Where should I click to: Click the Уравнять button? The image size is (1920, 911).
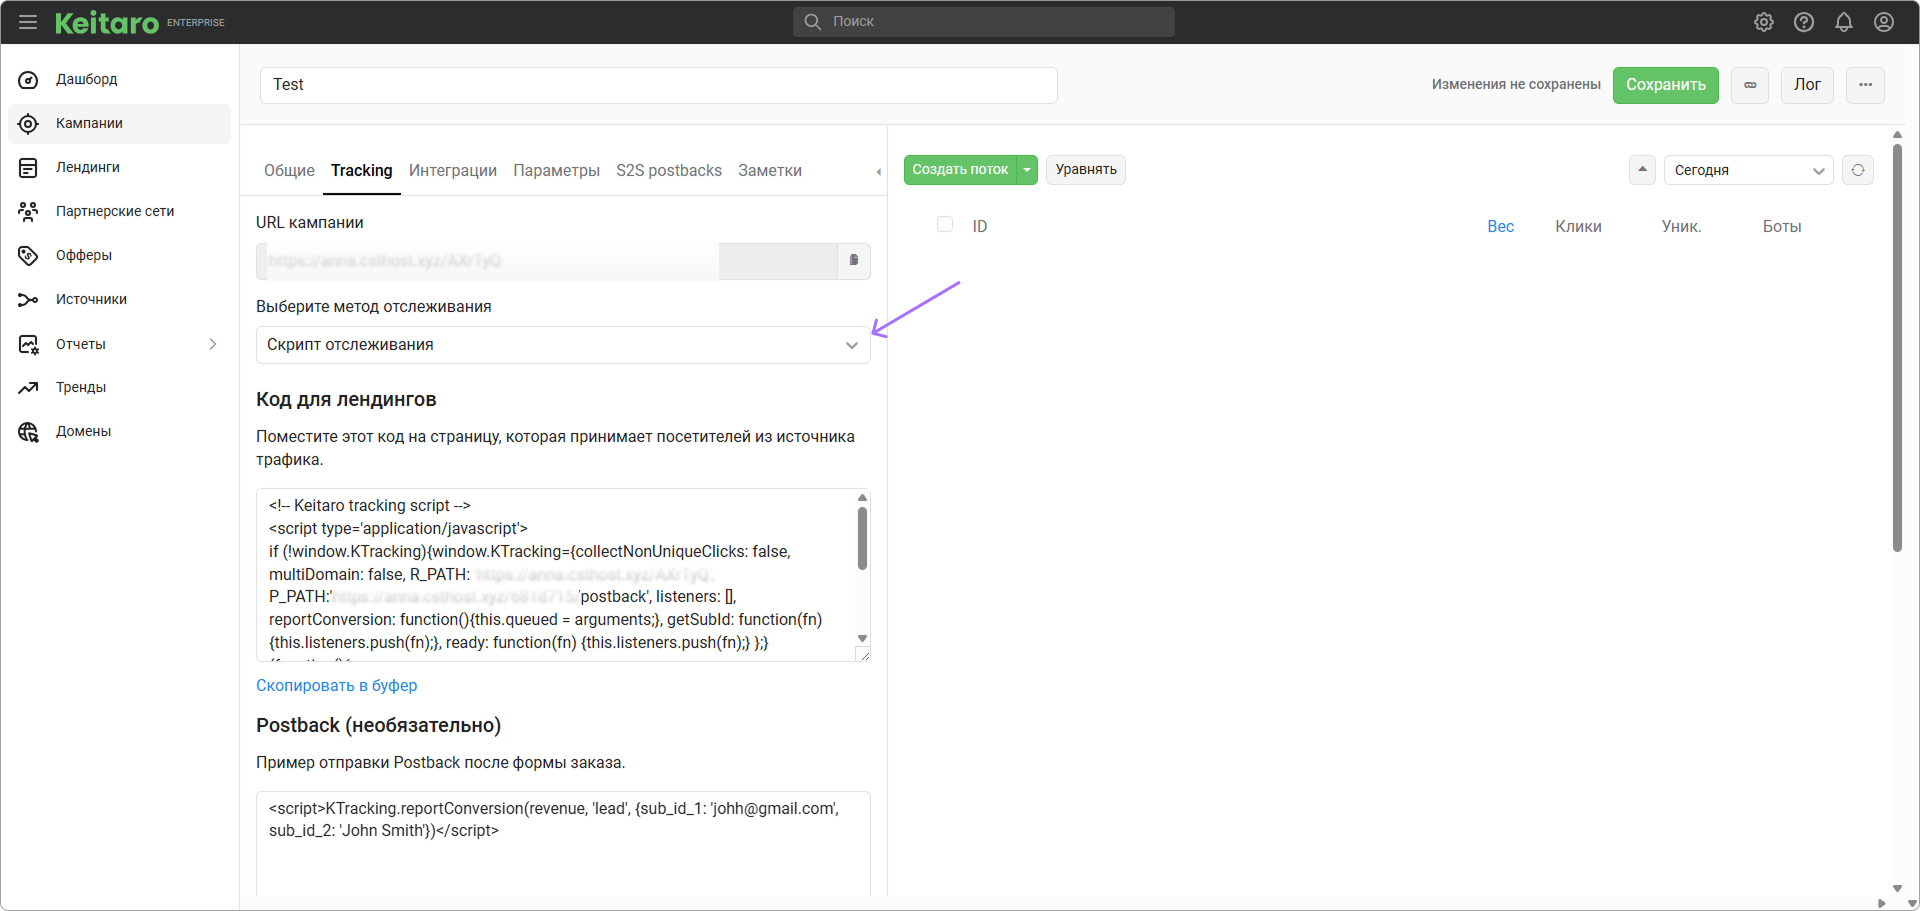[x=1086, y=170]
